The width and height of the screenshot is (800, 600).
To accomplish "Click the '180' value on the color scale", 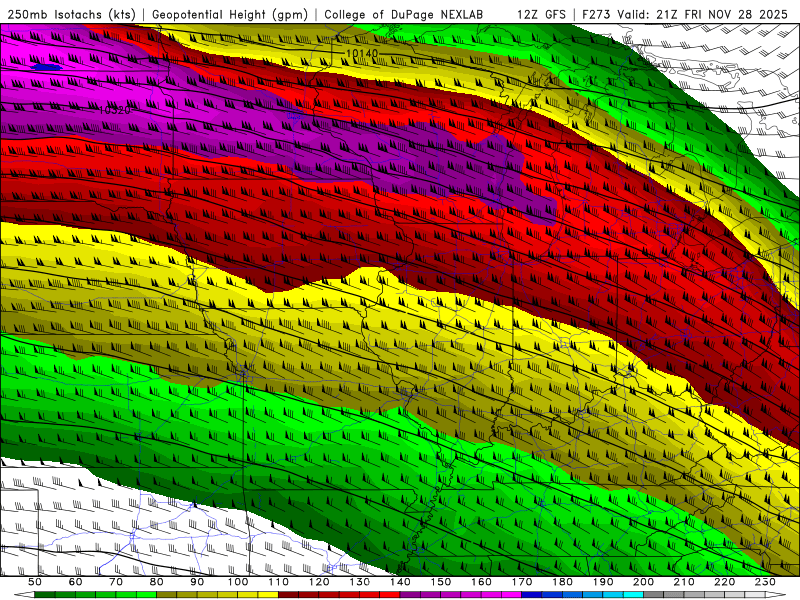I will 562,582.
